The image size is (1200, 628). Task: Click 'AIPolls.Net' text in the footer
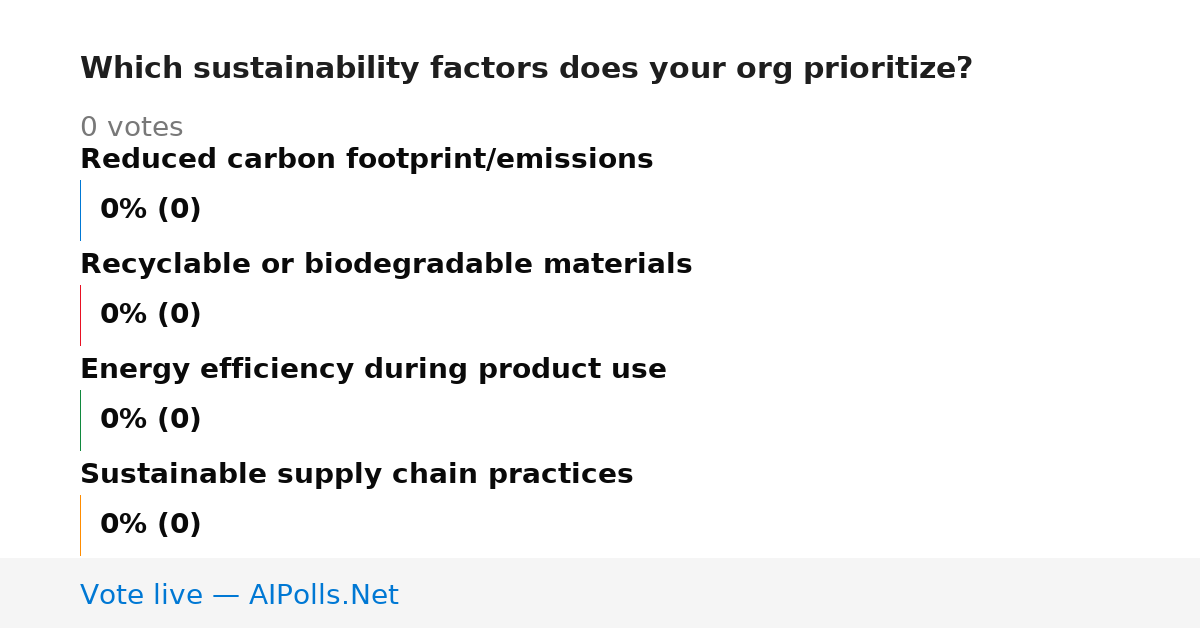click(x=324, y=596)
